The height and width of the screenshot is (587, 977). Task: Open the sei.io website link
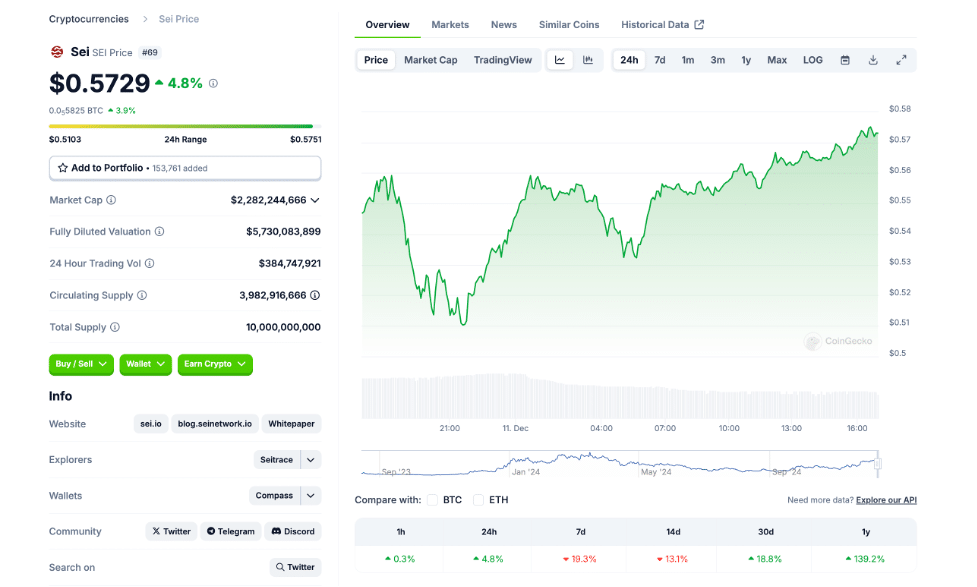click(151, 424)
